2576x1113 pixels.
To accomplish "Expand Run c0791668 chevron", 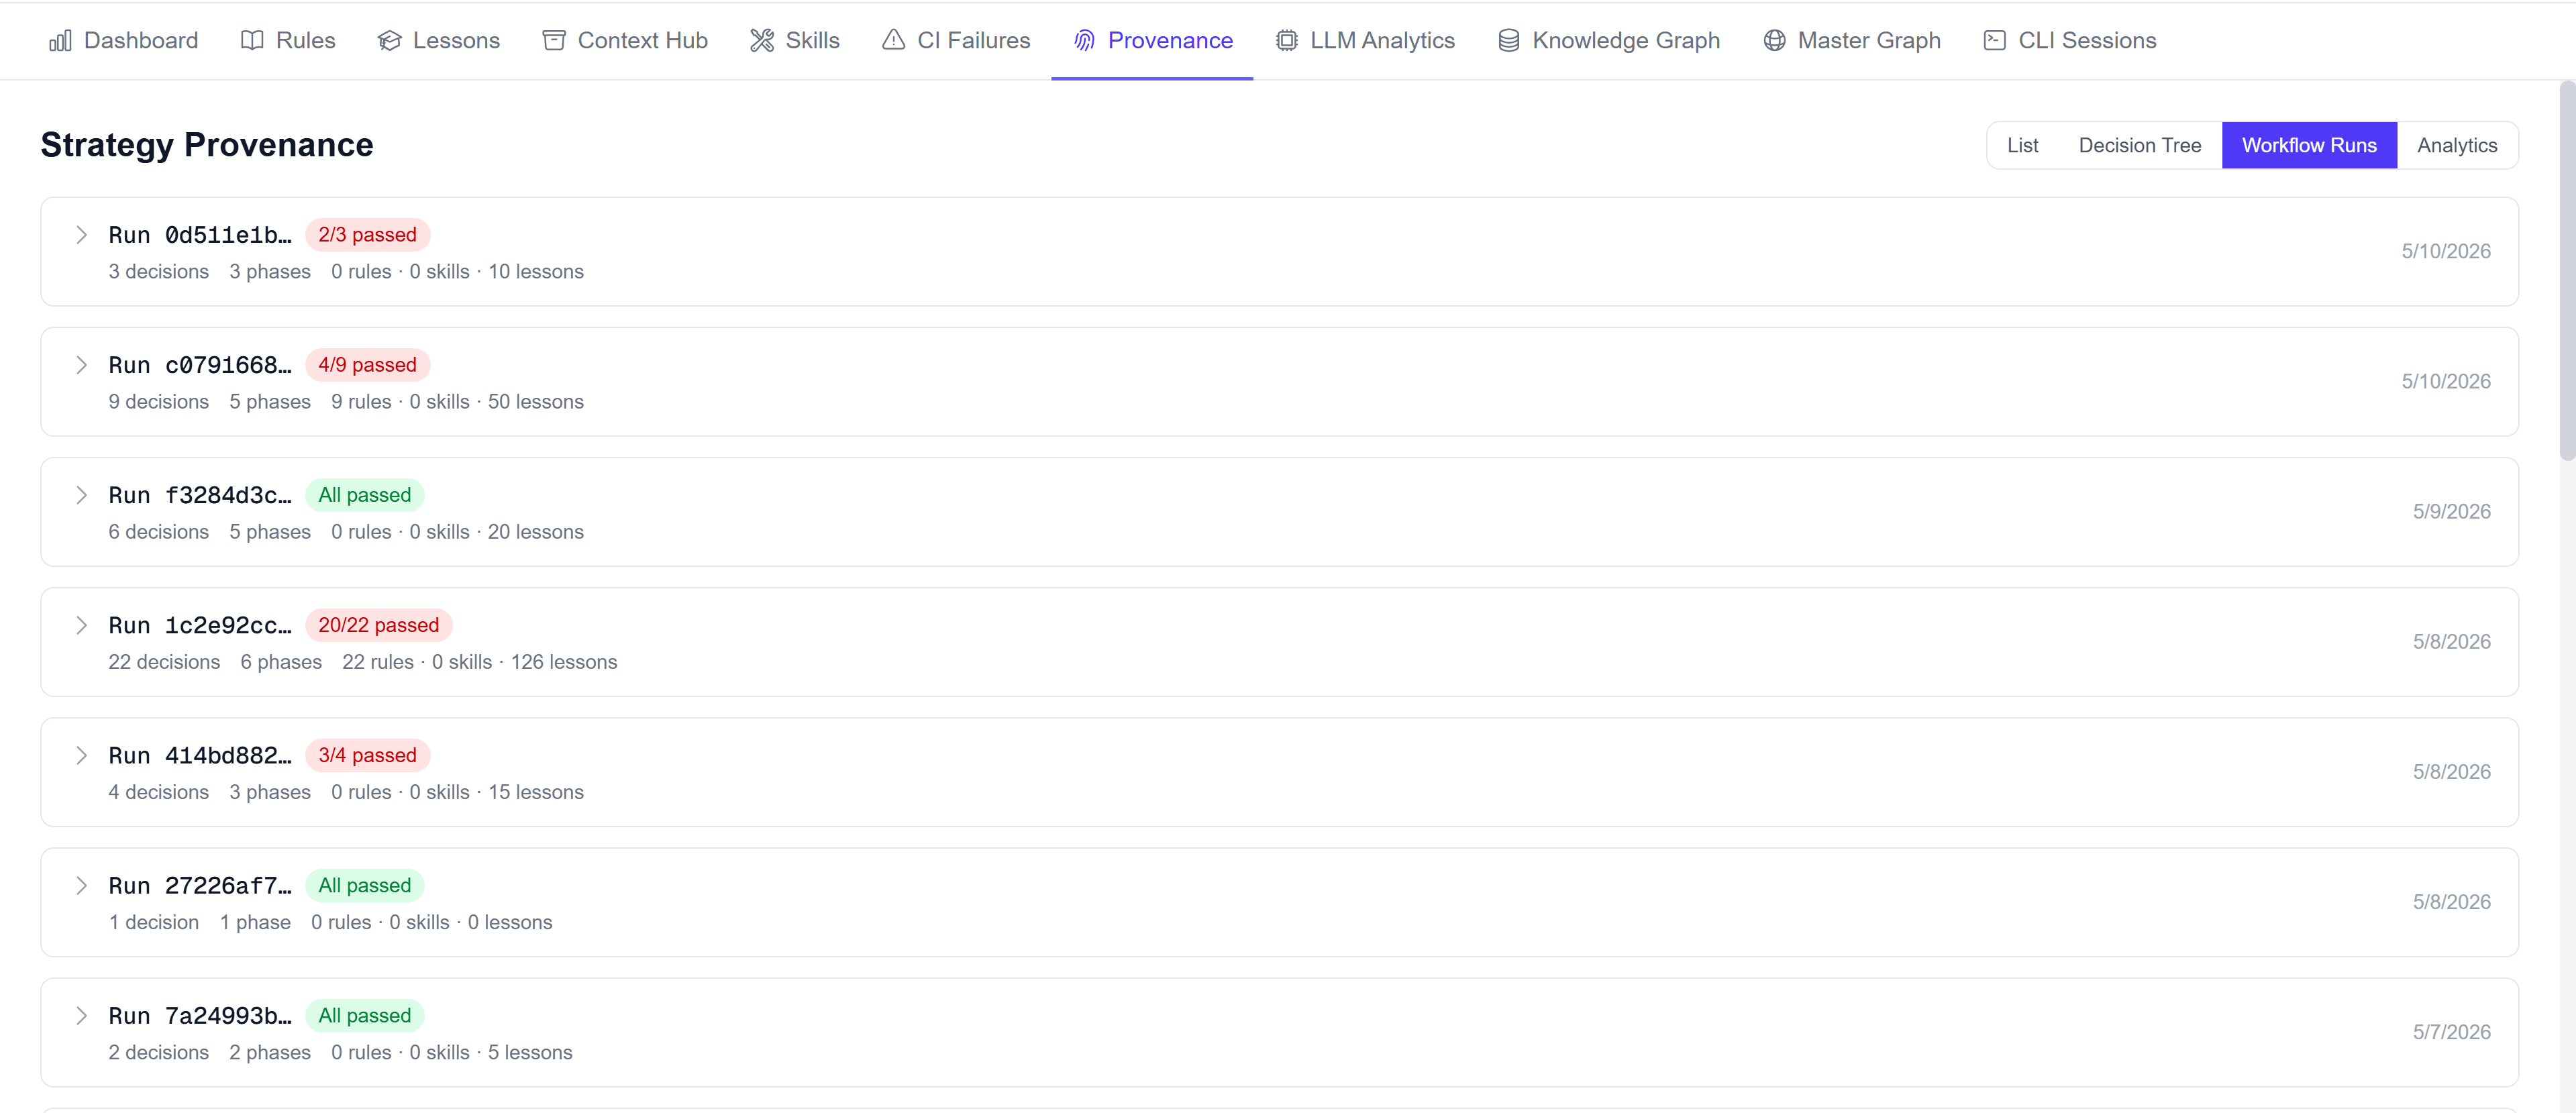I will pos(81,365).
